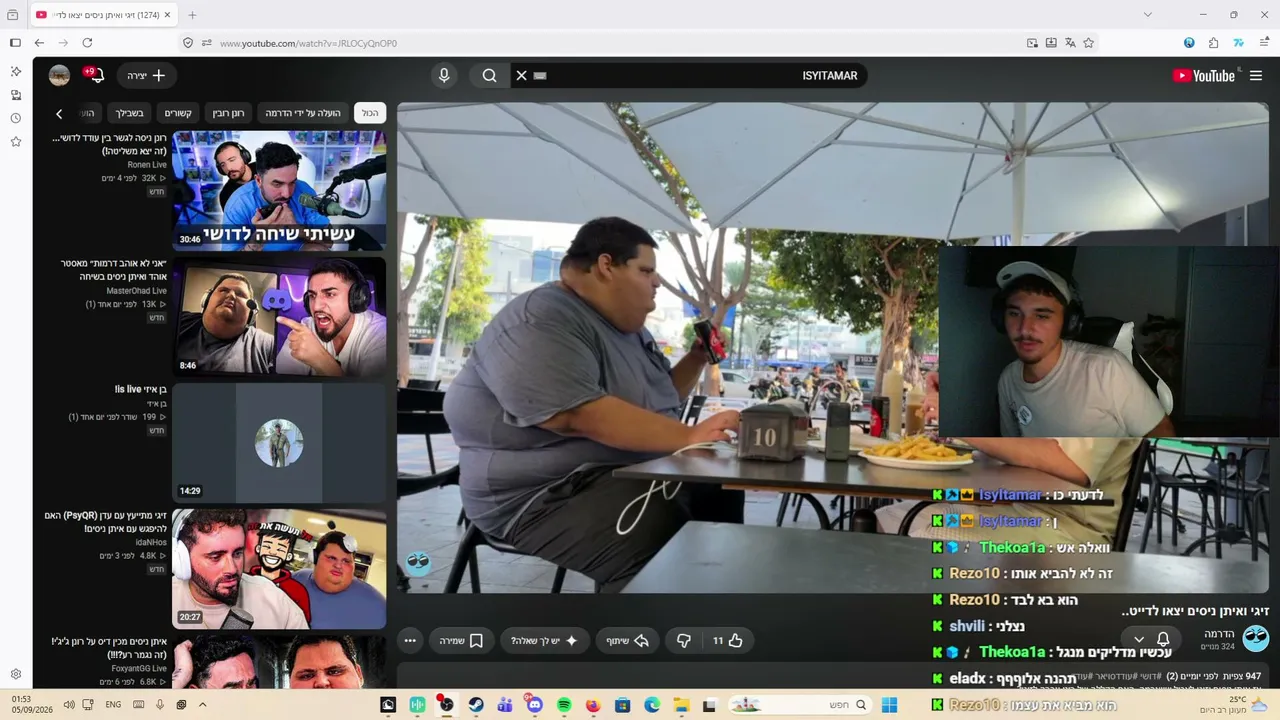Select the 'בשבילך' filter chip
Screen dimensions: 1280x720
pos(129,113)
